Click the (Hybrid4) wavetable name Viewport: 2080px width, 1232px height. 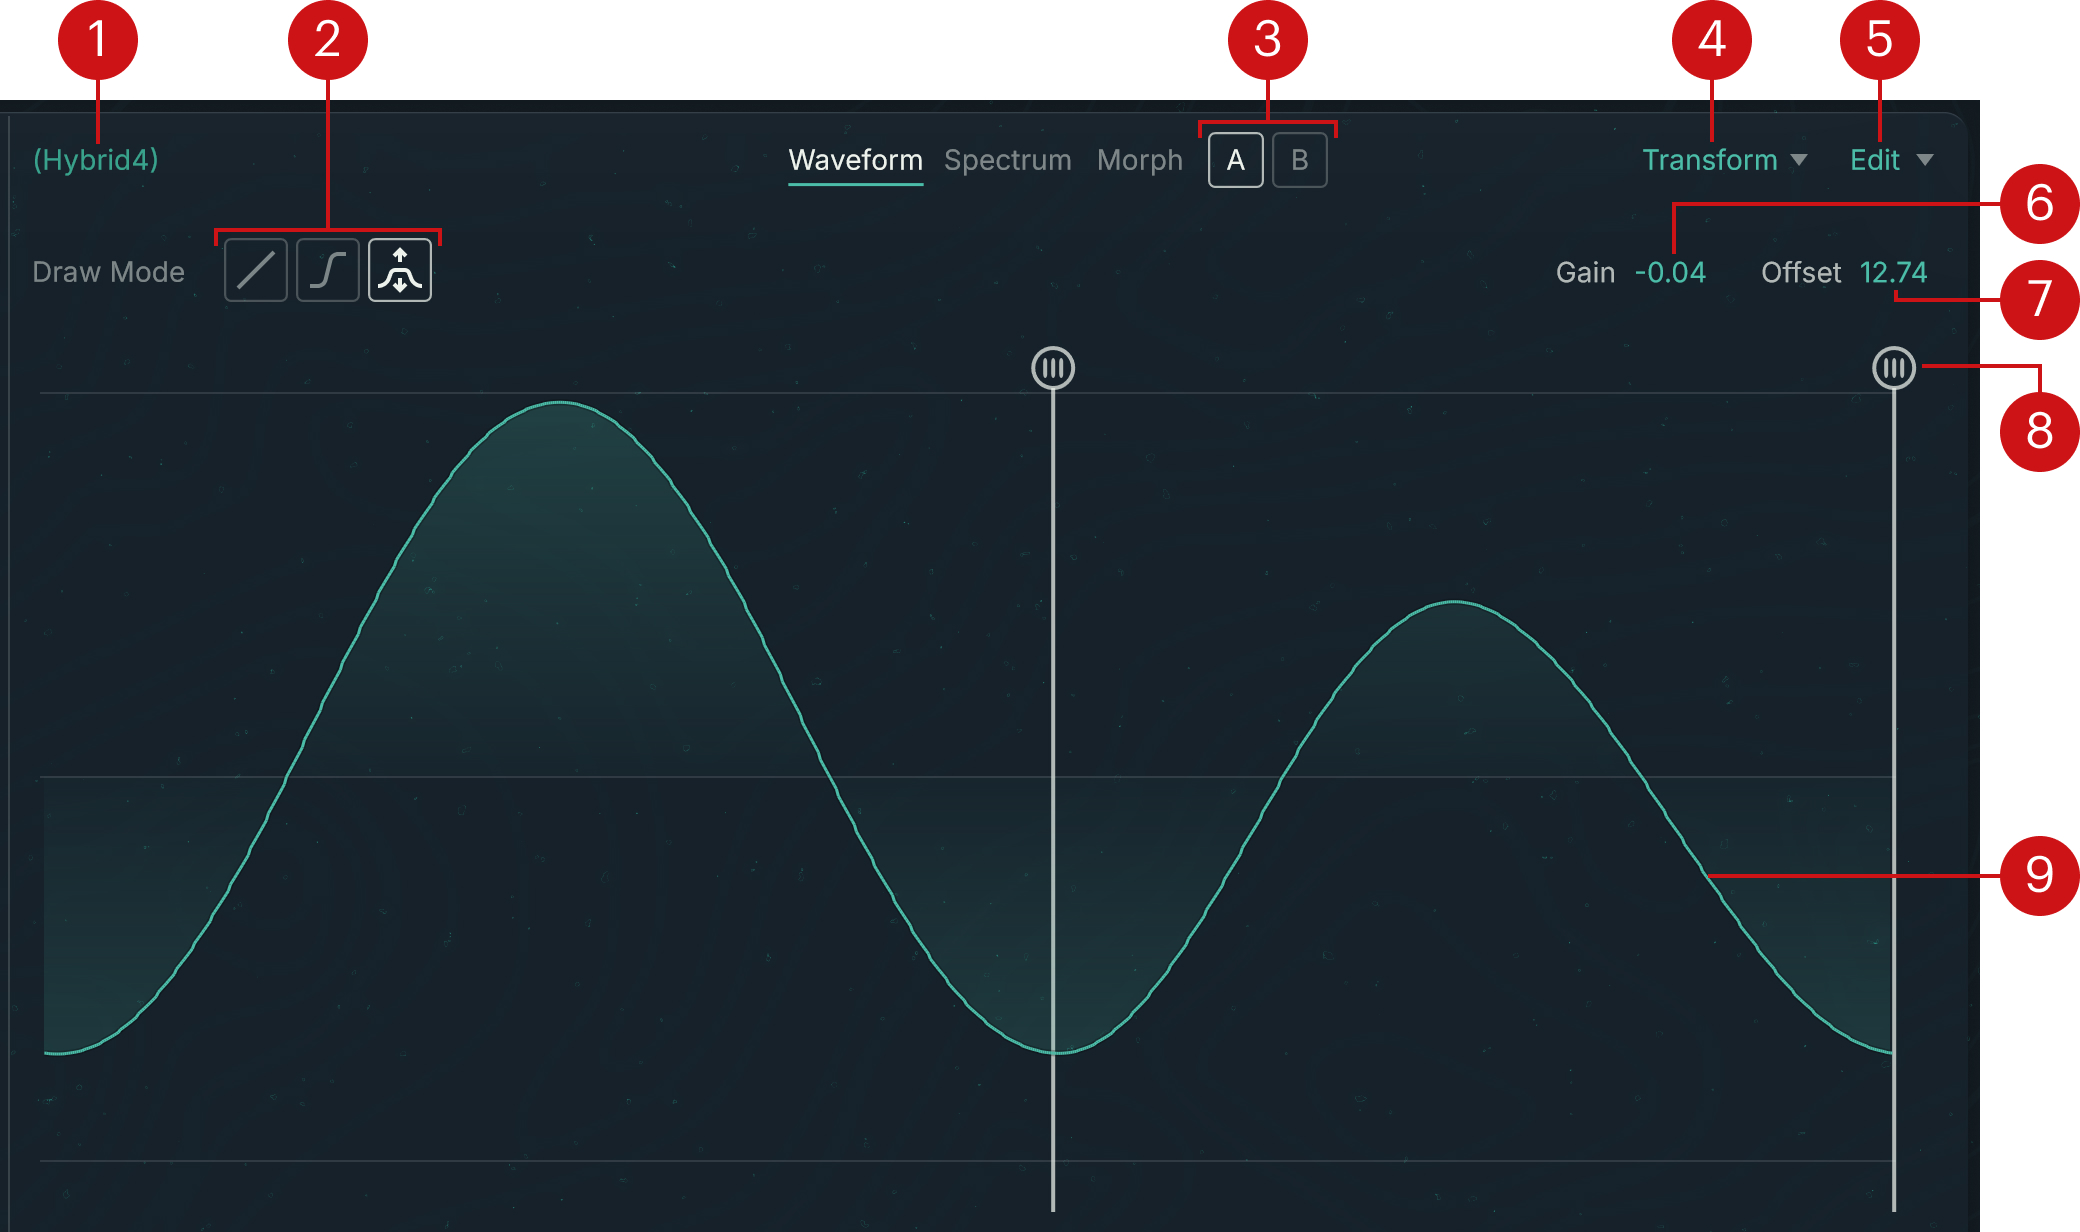[x=96, y=160]
